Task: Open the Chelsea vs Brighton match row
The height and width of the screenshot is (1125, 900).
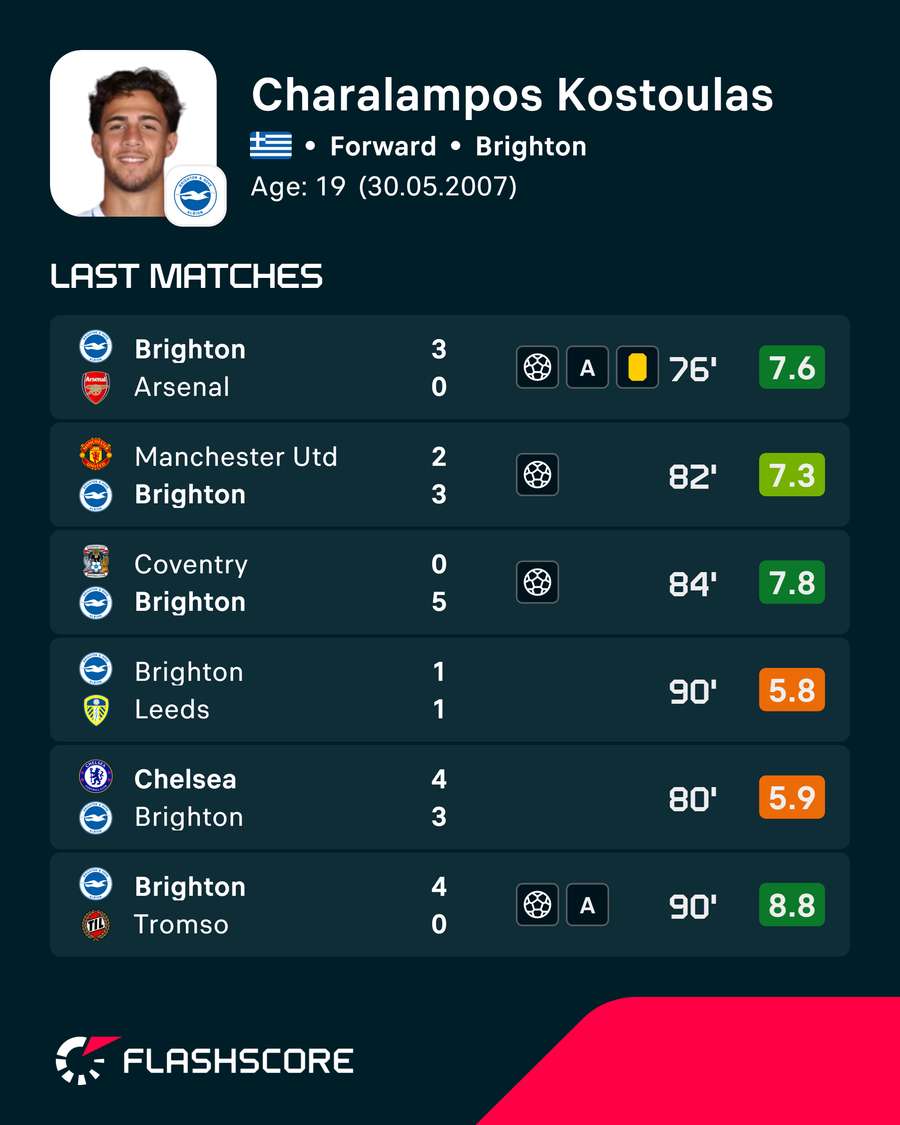Action: (450, 797)
